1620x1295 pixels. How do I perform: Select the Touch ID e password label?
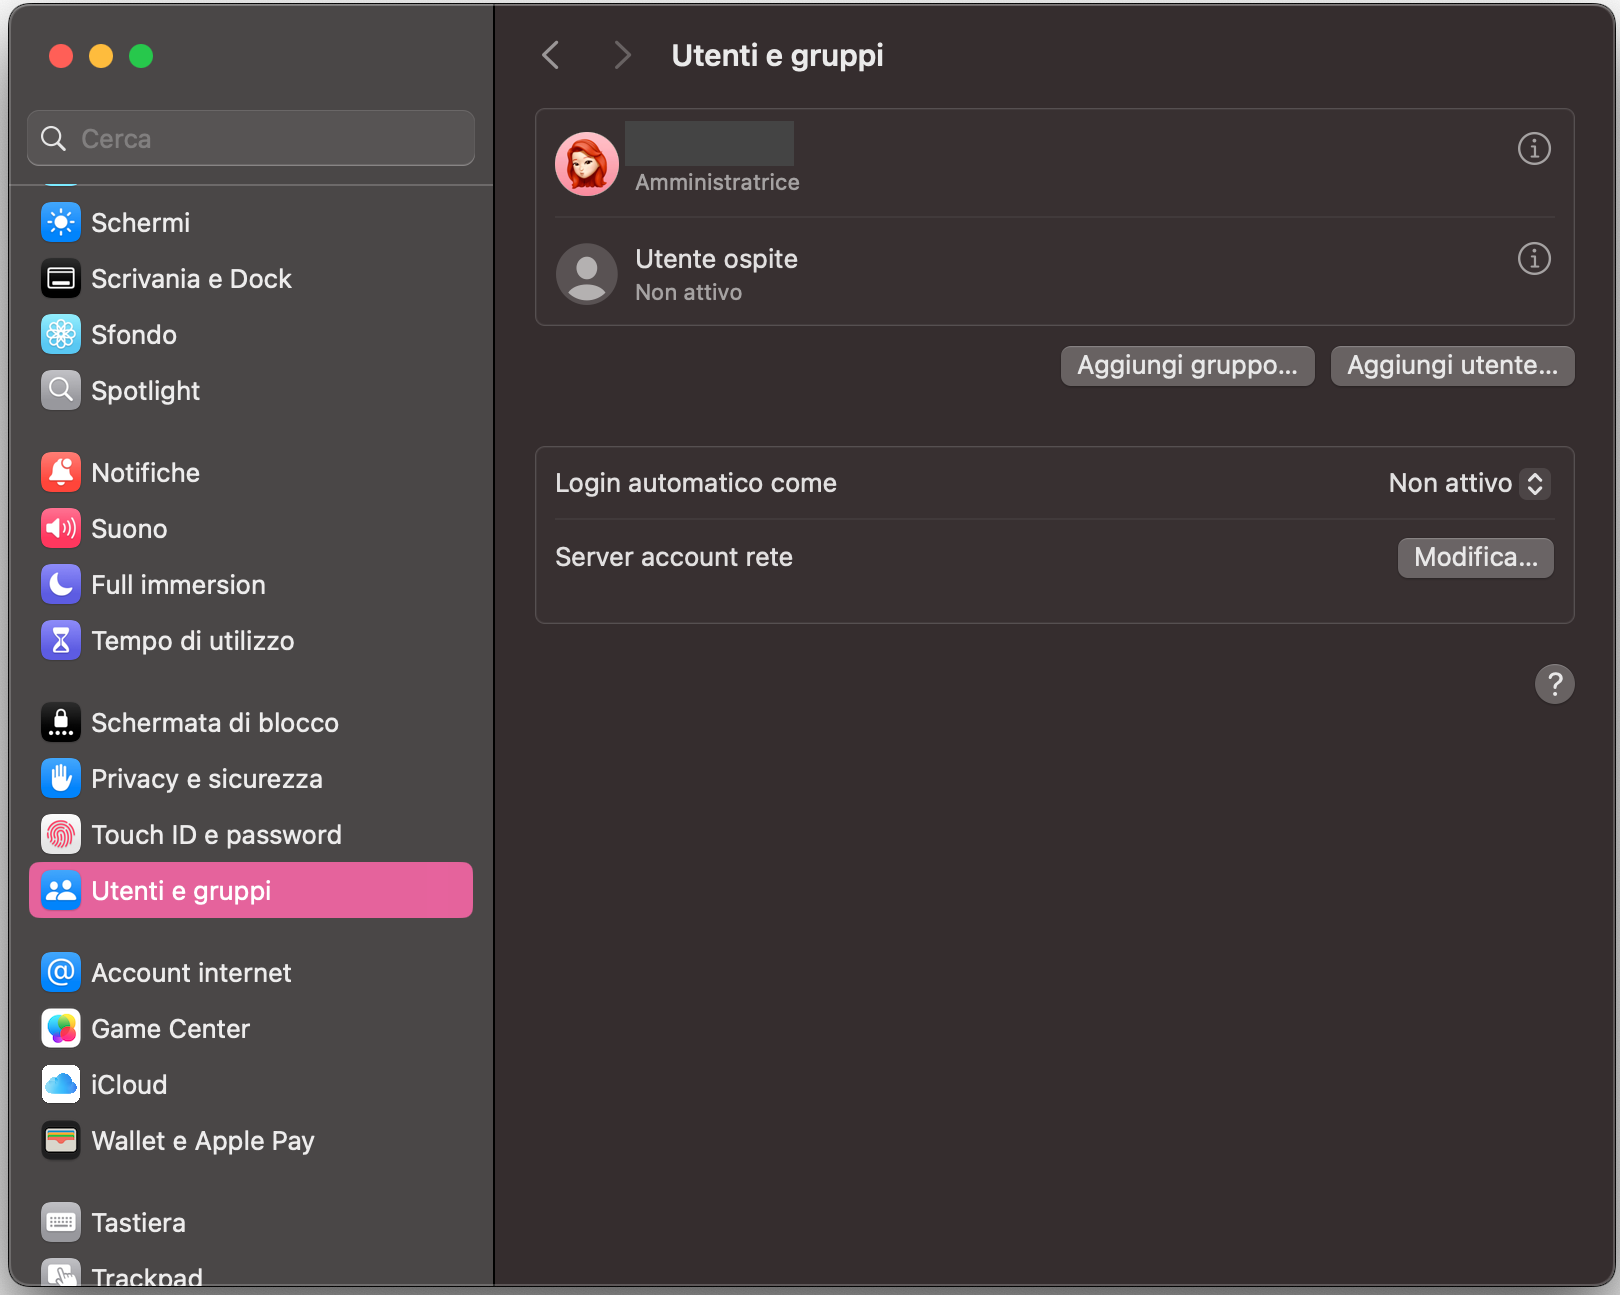tap(216, 835)
